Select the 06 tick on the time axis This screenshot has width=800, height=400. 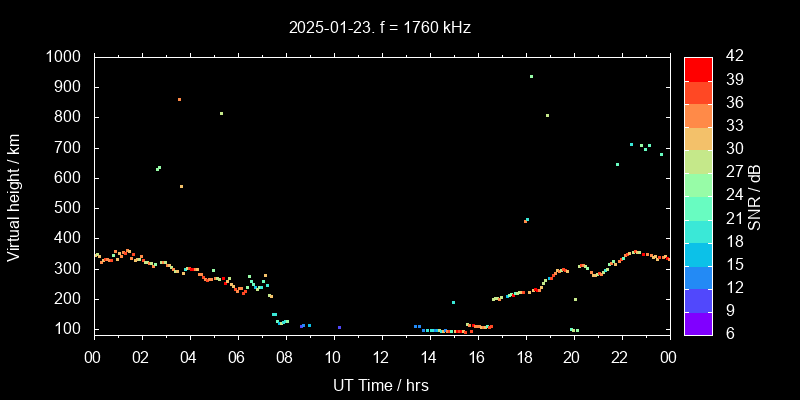point(237,357)
